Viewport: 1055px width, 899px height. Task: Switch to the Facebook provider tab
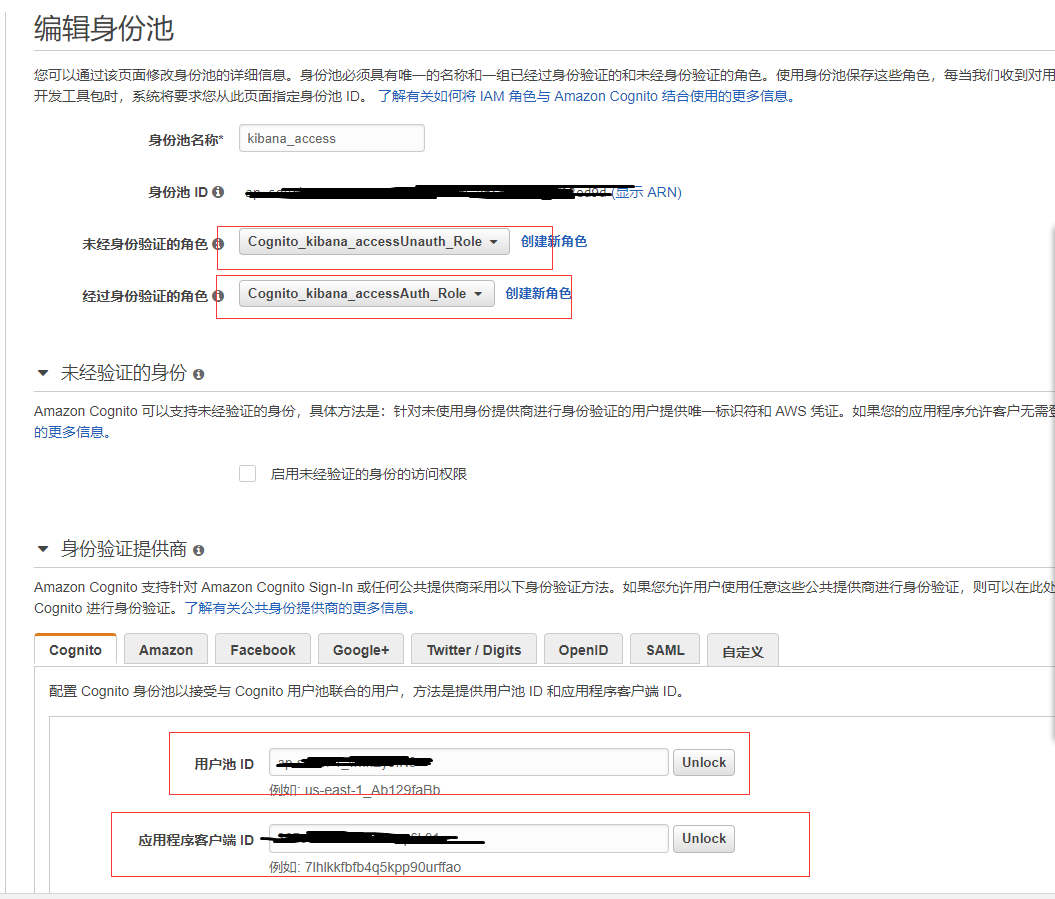pyautogui.click(x=263, y=650)
